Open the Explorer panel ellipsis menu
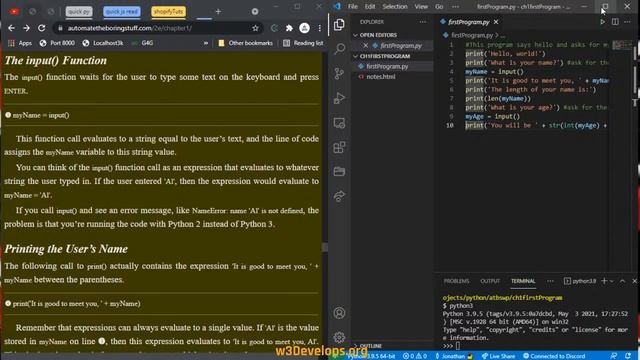The image size is (640, 360). click(422, 22)
